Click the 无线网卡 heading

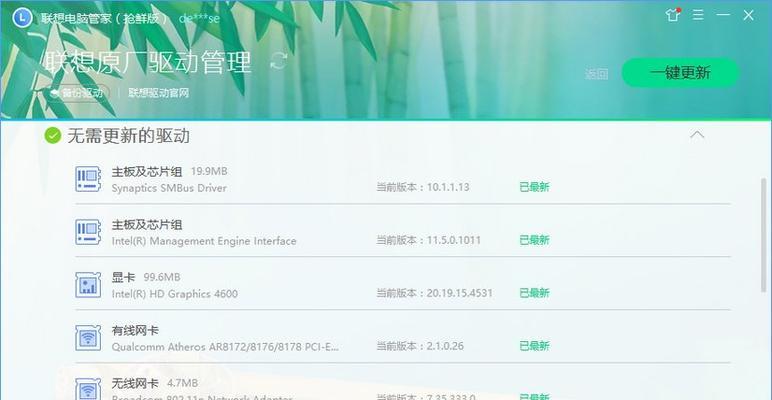click(x=135, y=383)
